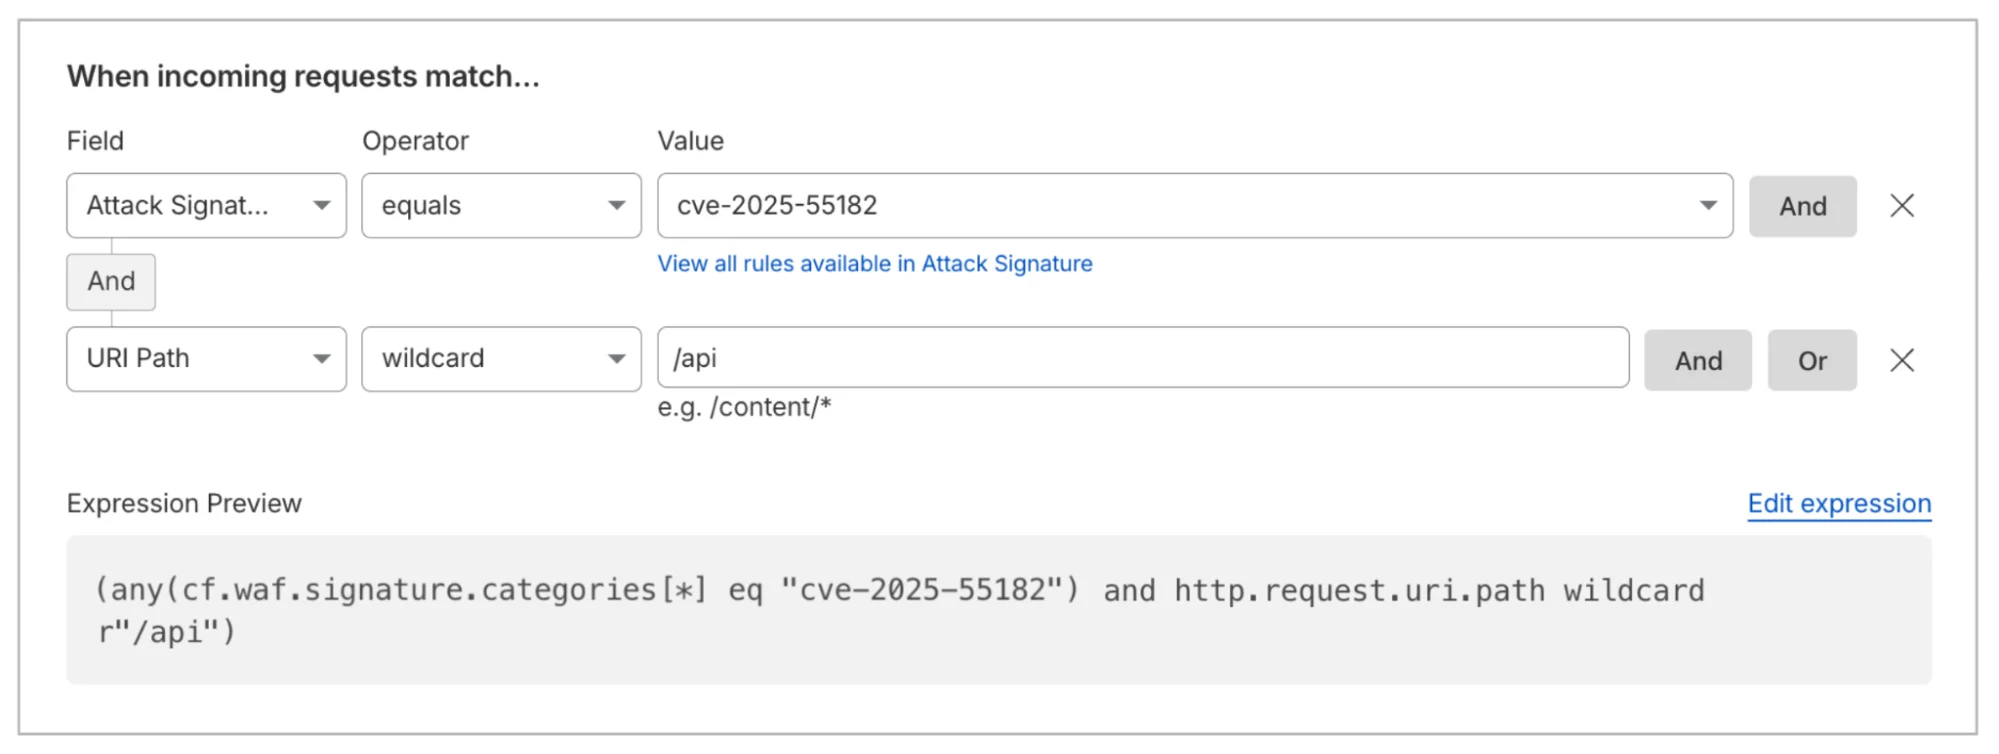Open the operator selector showing wildcard

click(x=500, y=359)
